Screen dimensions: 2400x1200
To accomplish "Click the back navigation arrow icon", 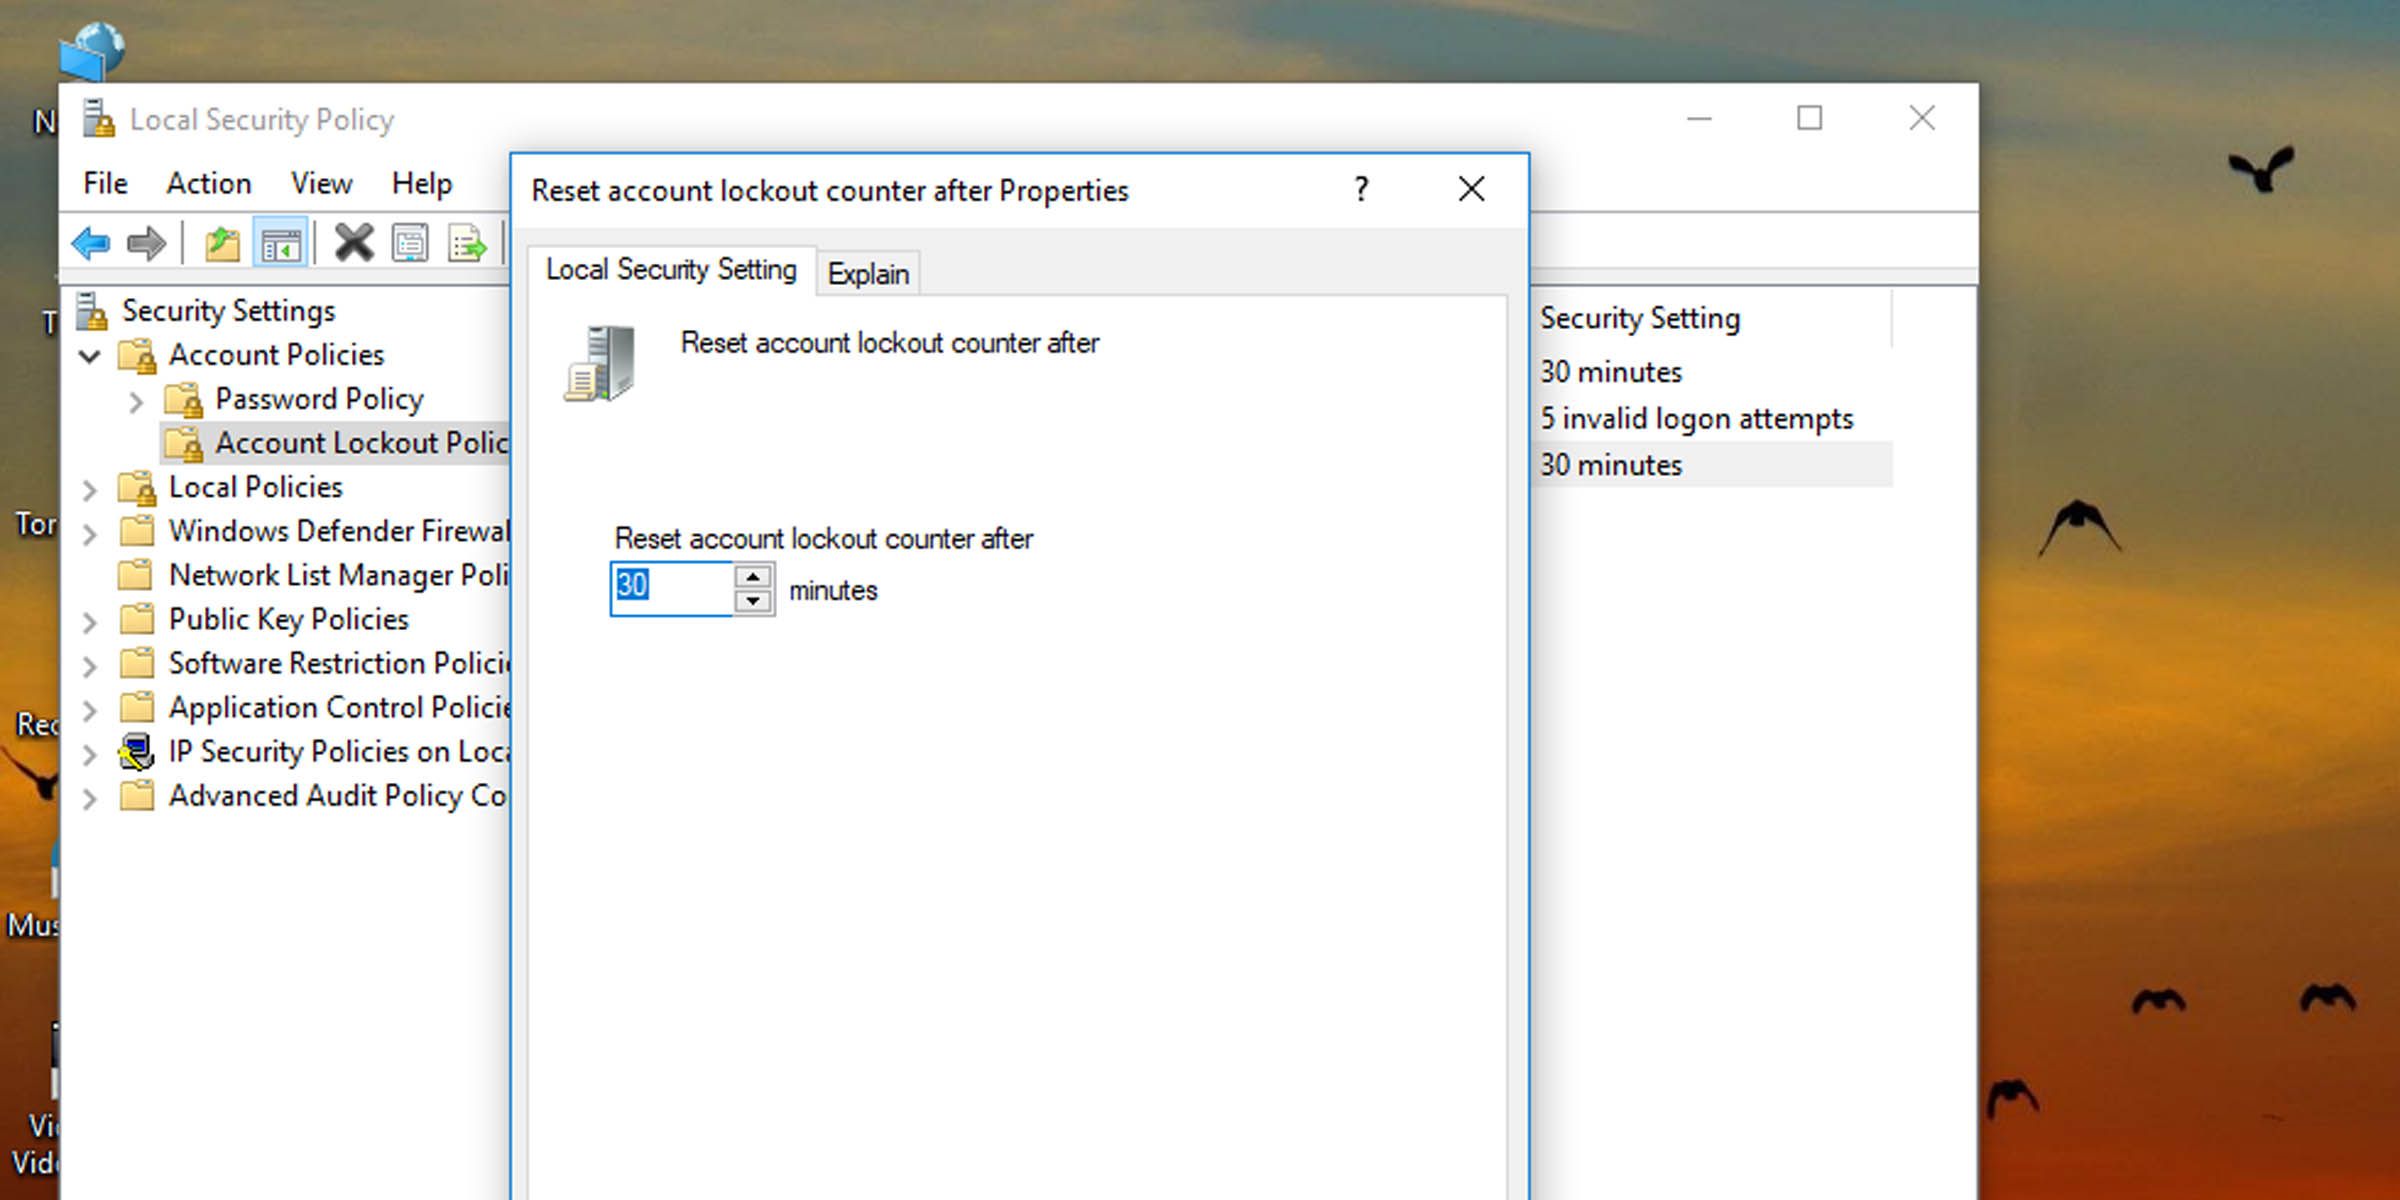I will tap(92, 242).
